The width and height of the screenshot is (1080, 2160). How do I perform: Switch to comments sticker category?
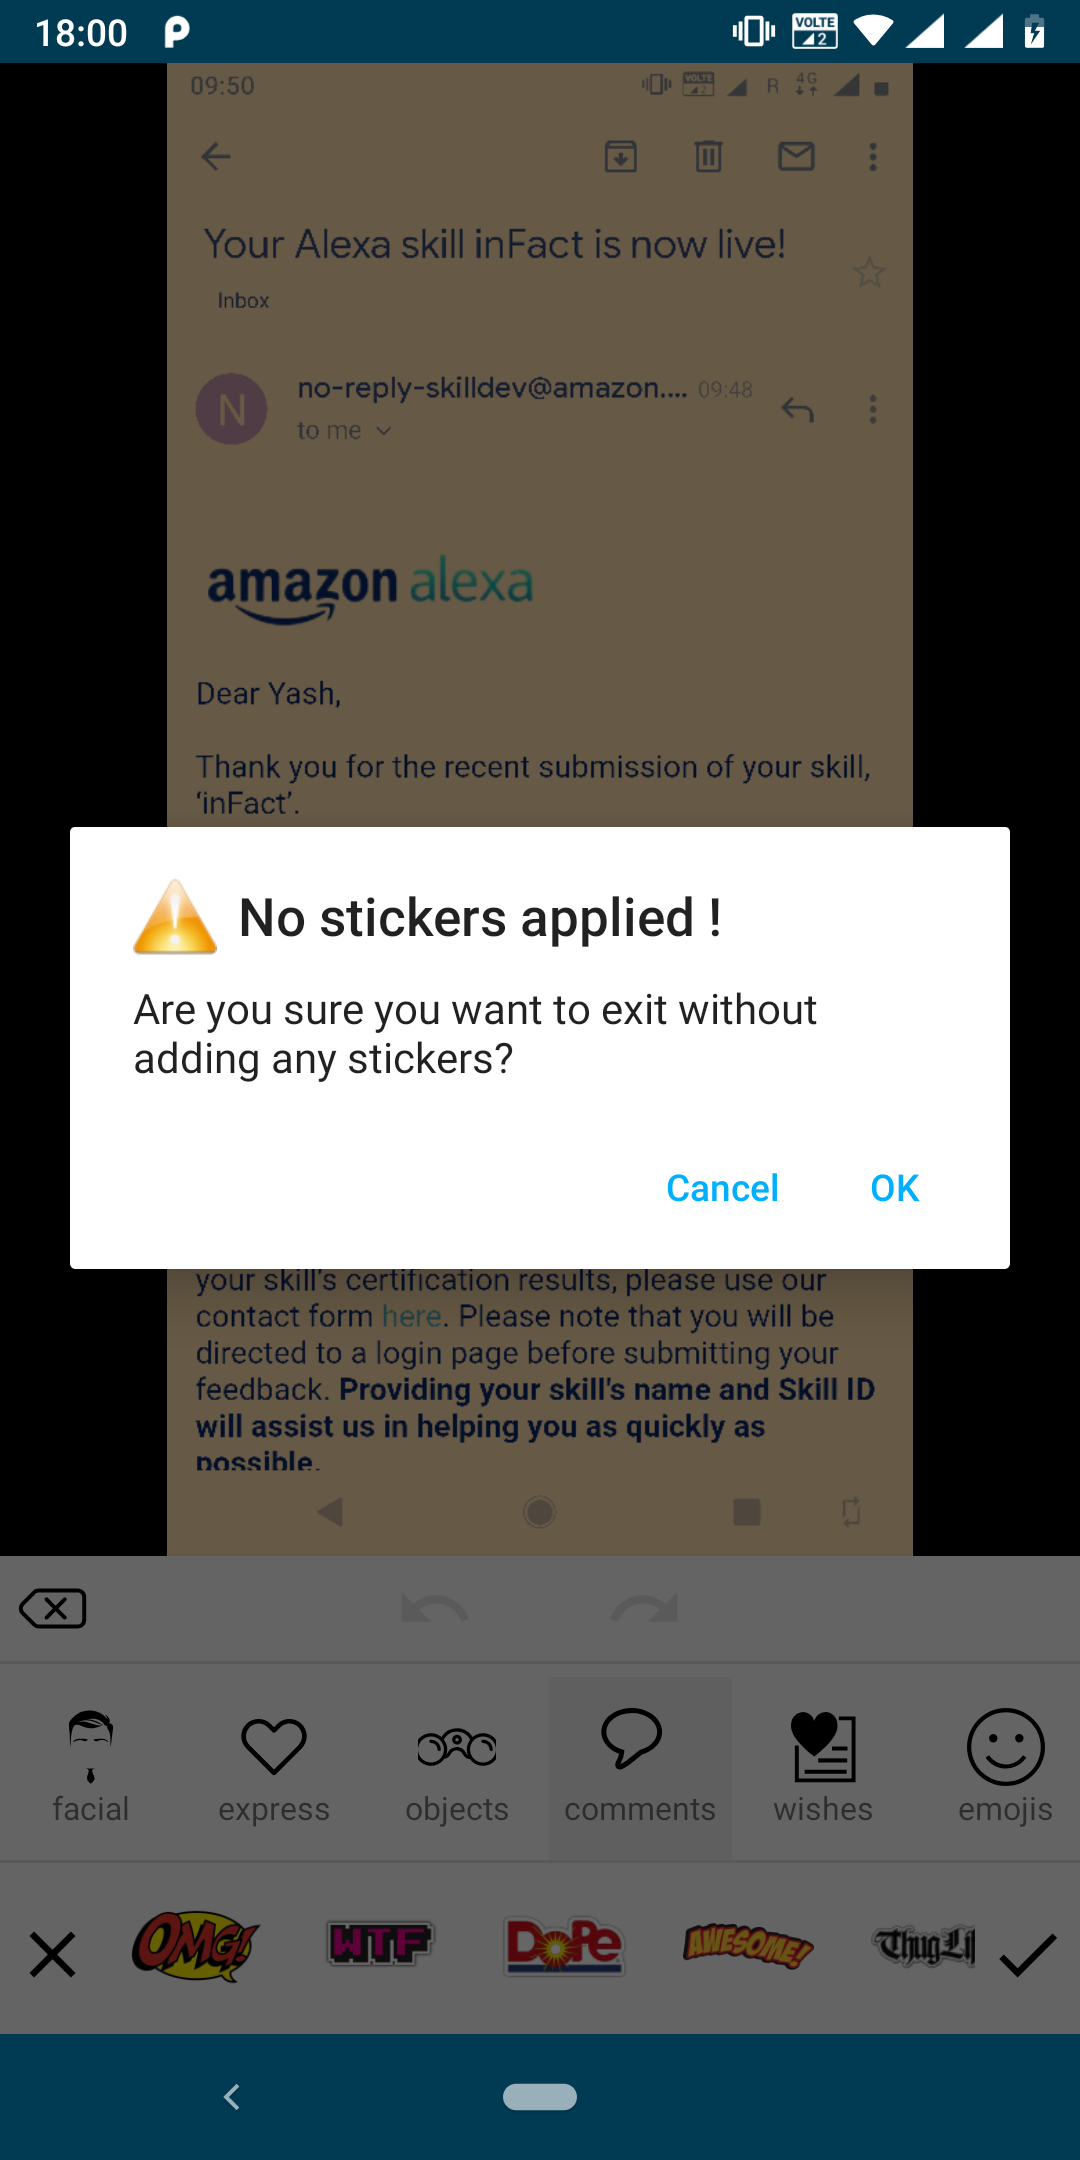[640, 1768]
